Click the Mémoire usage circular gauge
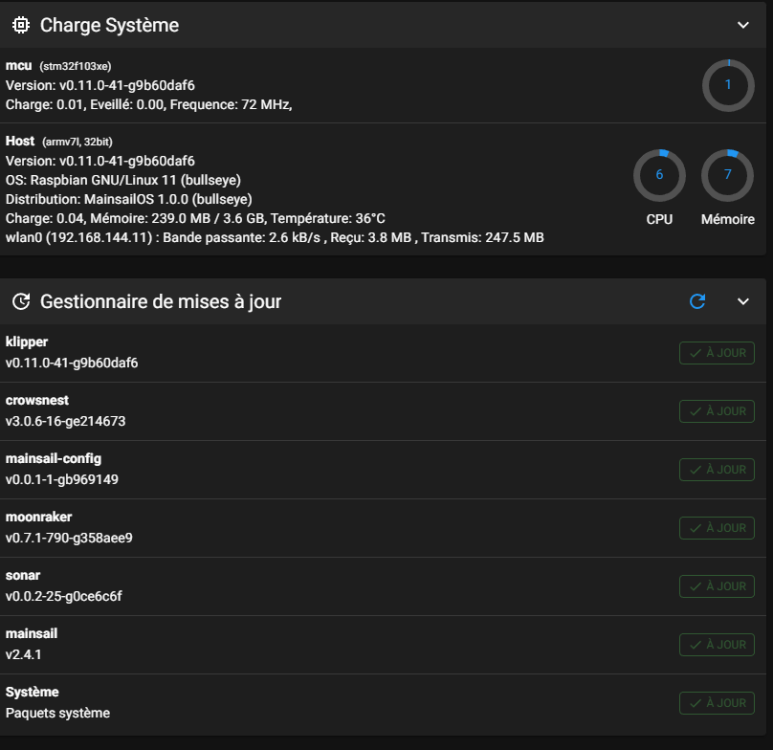 click(x=727, y=175)
